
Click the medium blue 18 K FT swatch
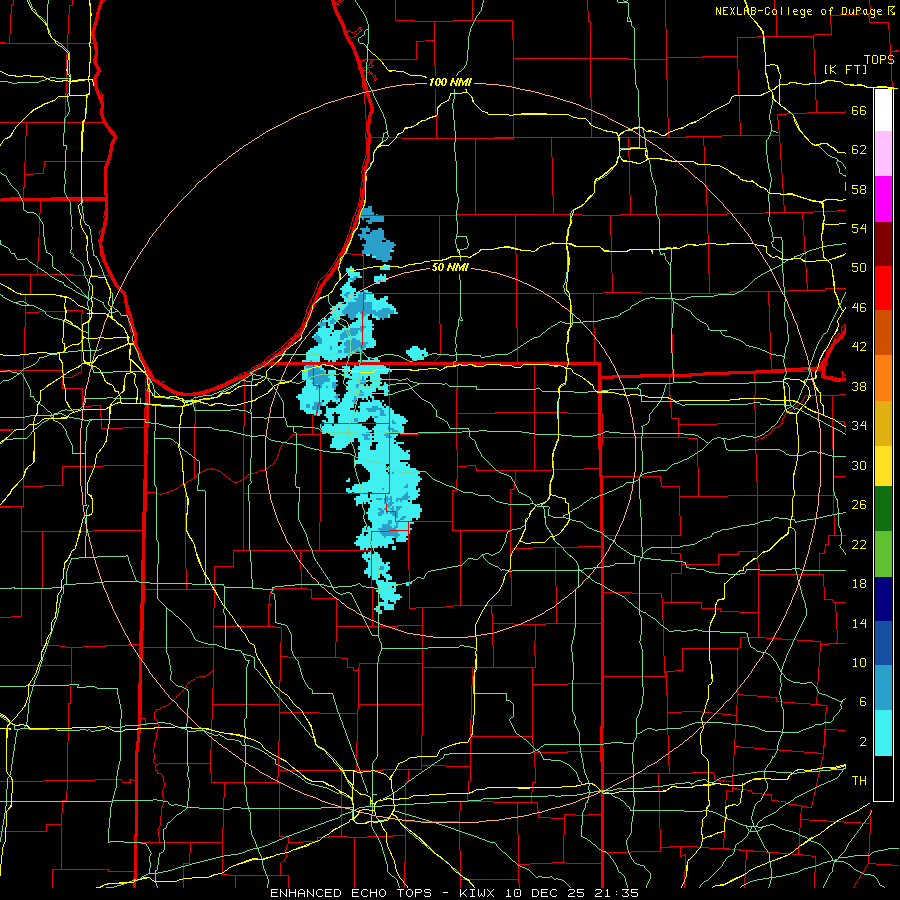tap(883, 643)
